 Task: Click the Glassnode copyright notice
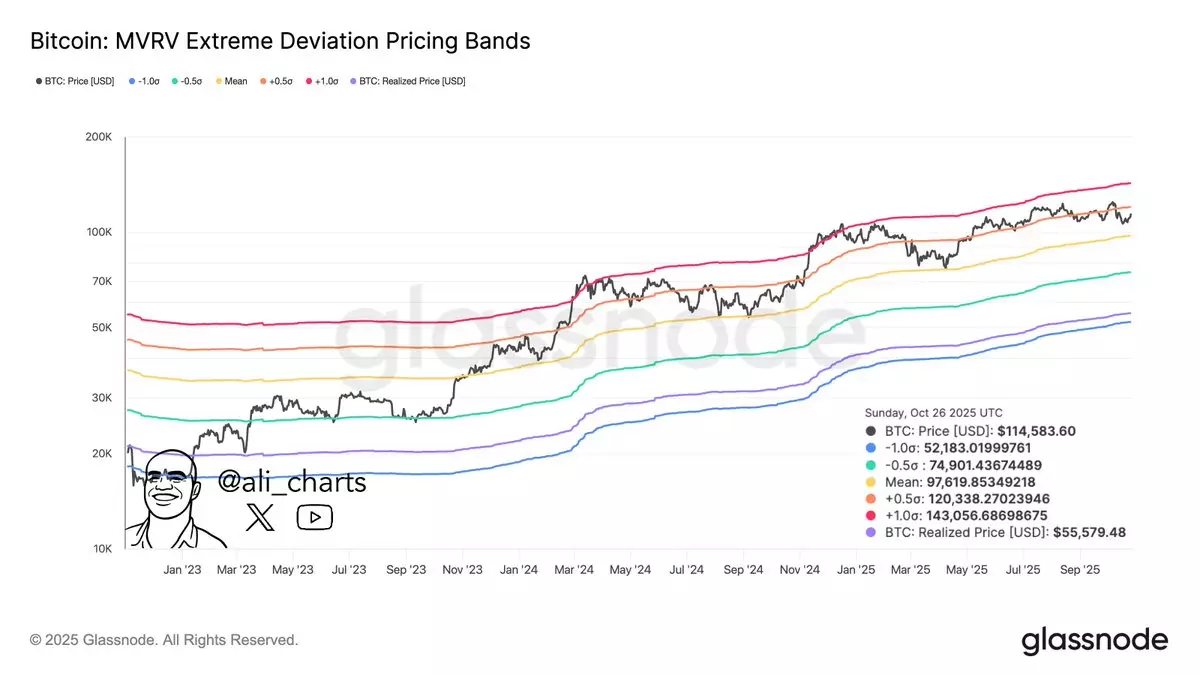pyautogui.click(x=164, y=640)
